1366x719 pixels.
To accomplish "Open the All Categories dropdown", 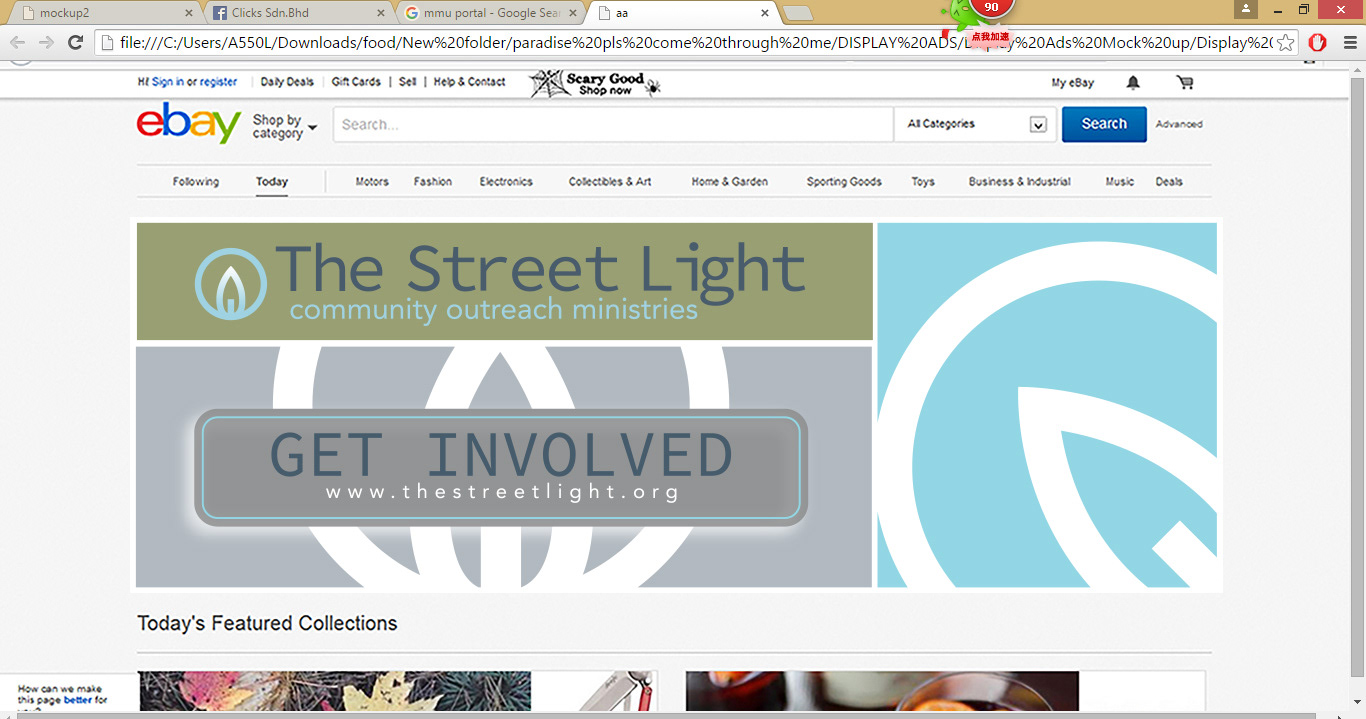I will pos(975,124).
